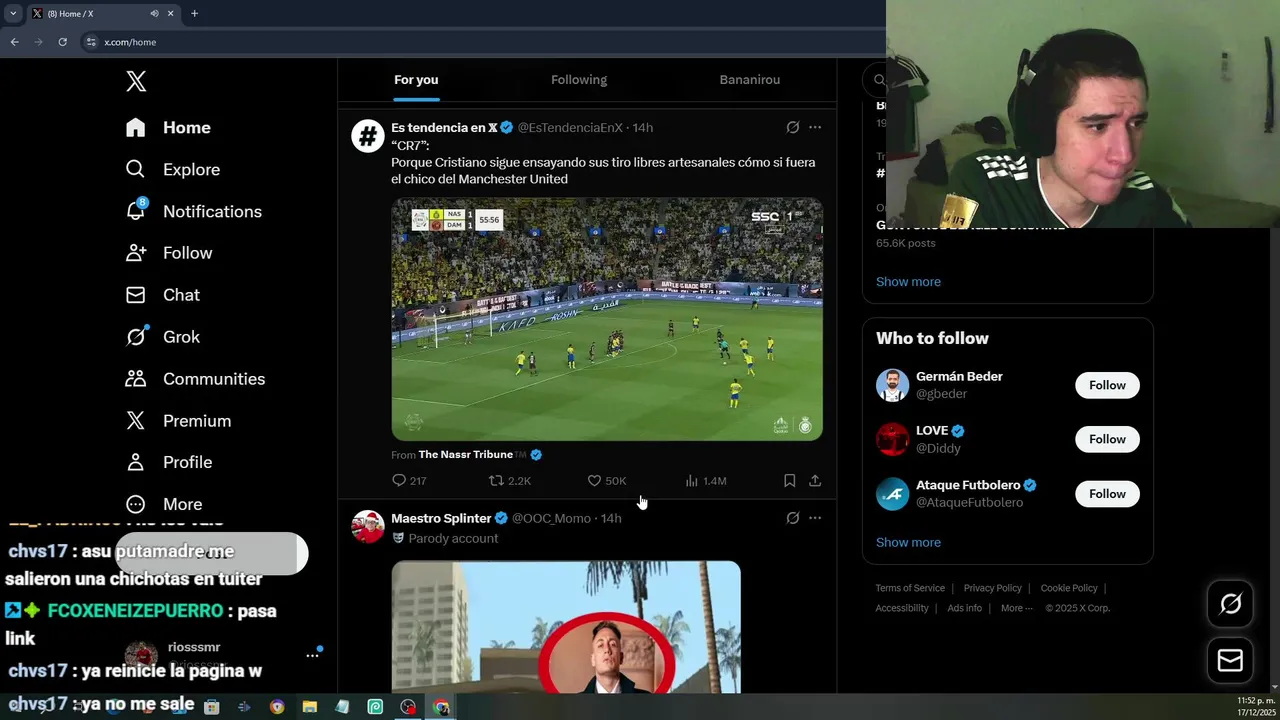The height and width of the screenshot is (720, 1280).
Task: Switch to the For you tab
Action: pyautogui.click(x=416, y=80)
